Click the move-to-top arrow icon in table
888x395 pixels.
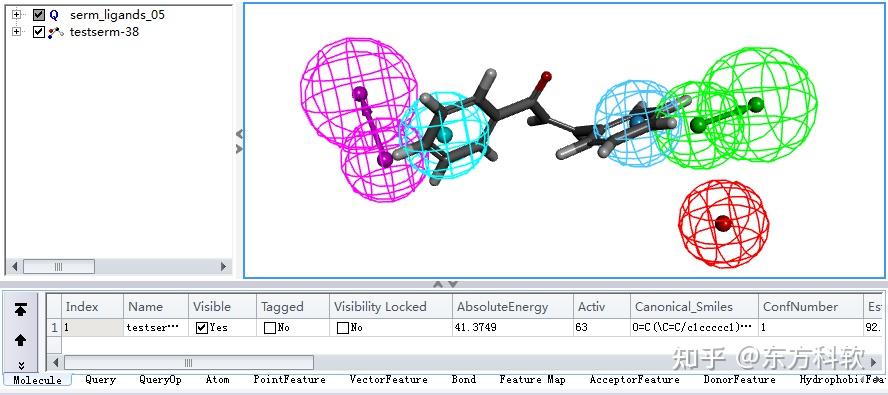[x=20, y=309]
